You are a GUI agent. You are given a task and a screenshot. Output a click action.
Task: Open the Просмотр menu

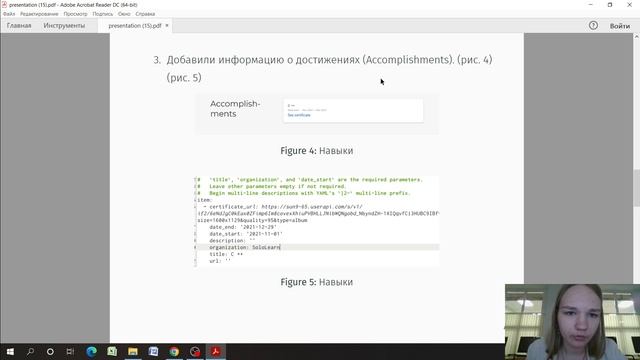(76, 14)
